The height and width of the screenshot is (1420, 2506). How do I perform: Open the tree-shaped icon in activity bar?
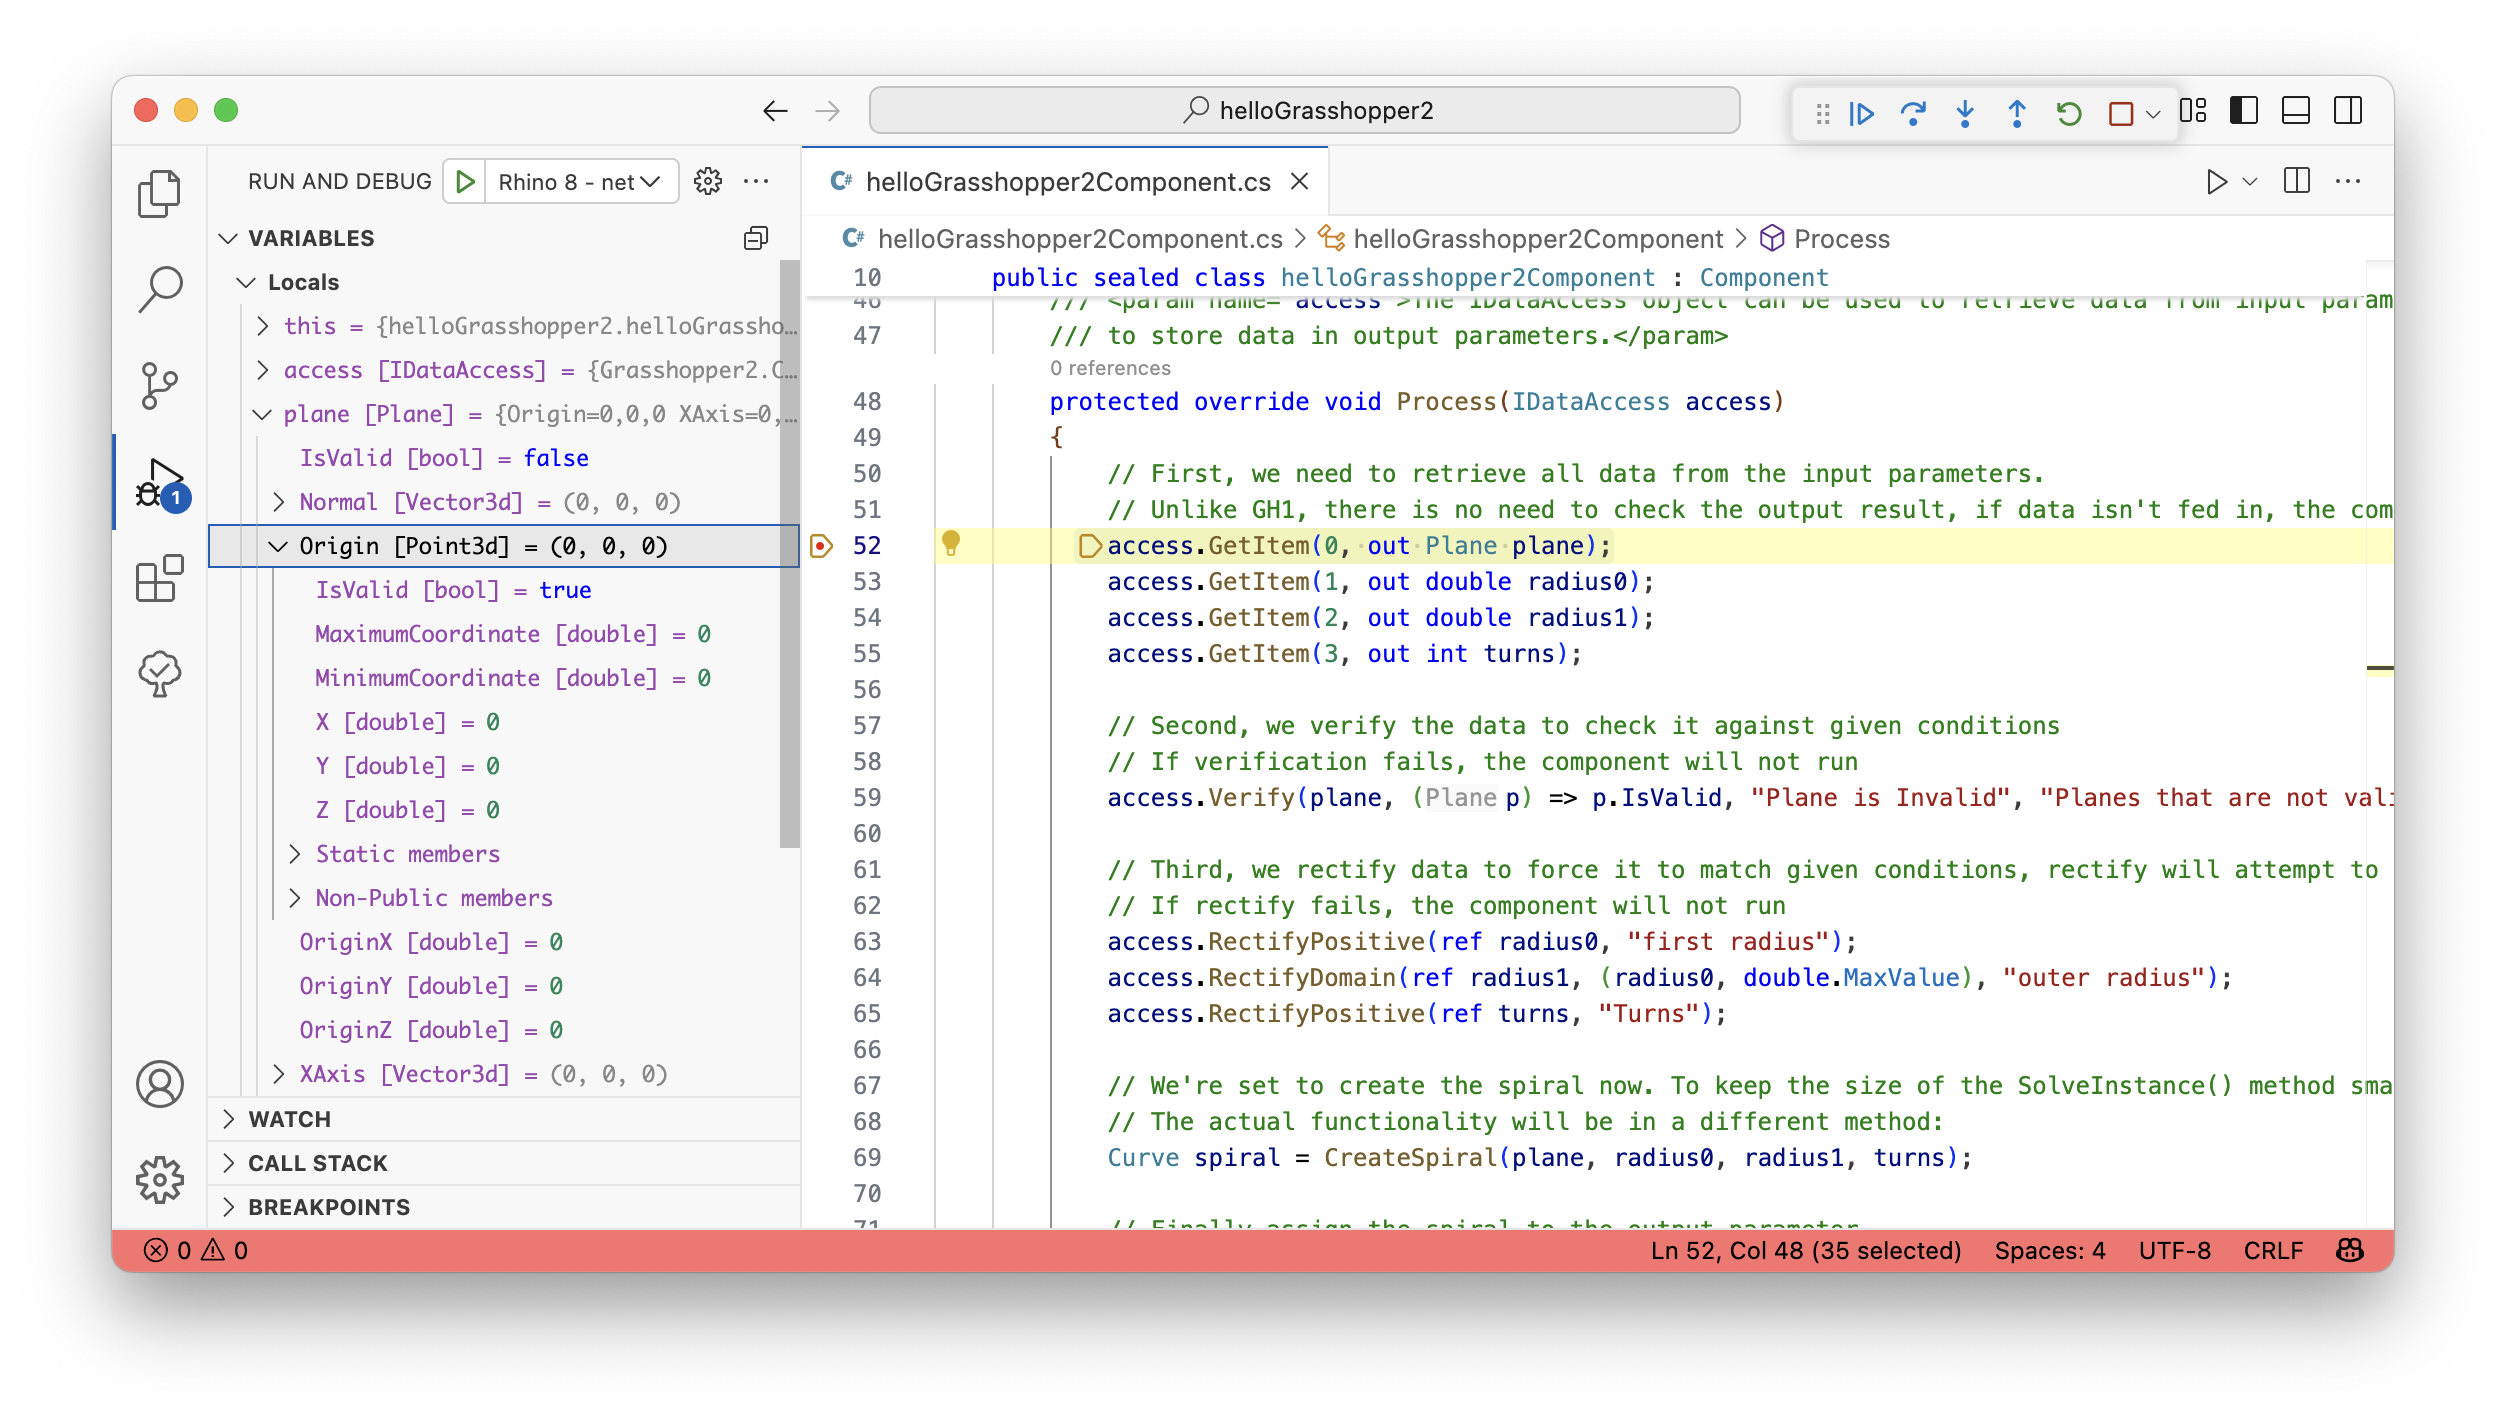click(159, 675)
